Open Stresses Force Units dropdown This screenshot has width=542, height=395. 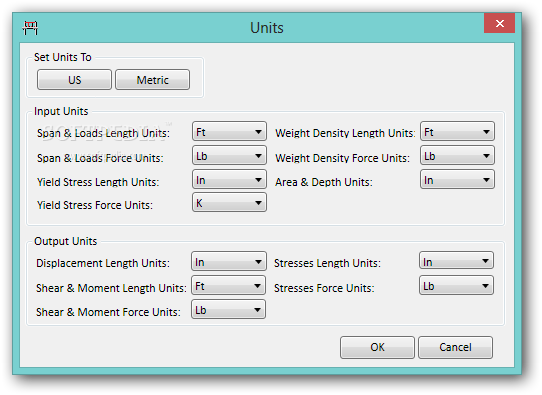pos(456,285)
